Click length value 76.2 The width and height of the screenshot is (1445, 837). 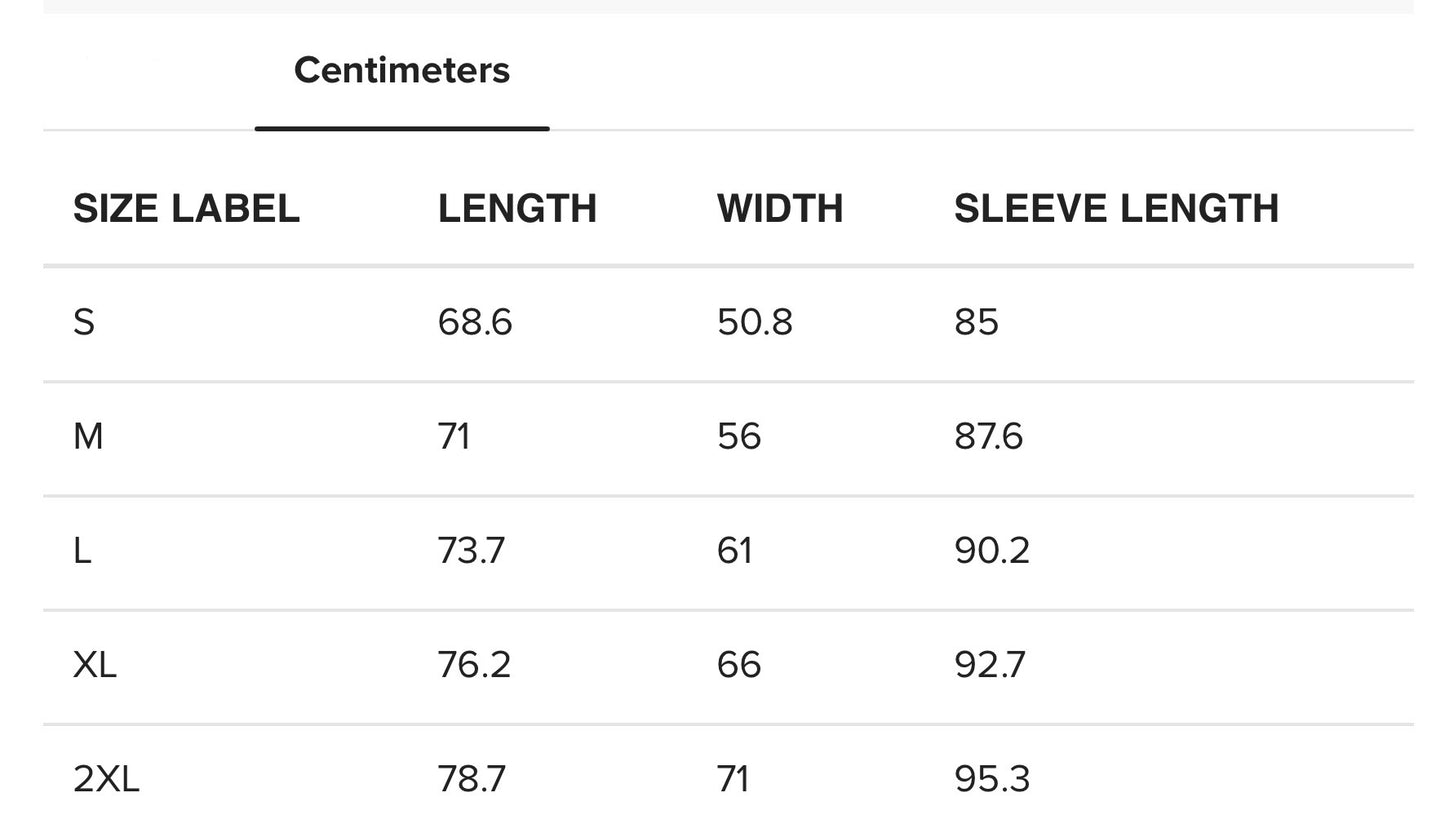[474, 665]
